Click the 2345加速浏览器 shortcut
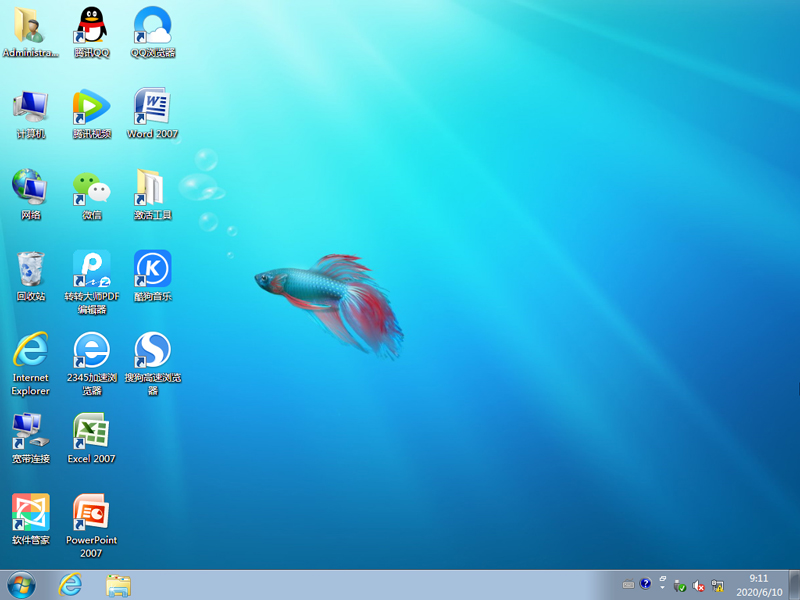This screenshot has height=600, width=800. coord(92,350)
